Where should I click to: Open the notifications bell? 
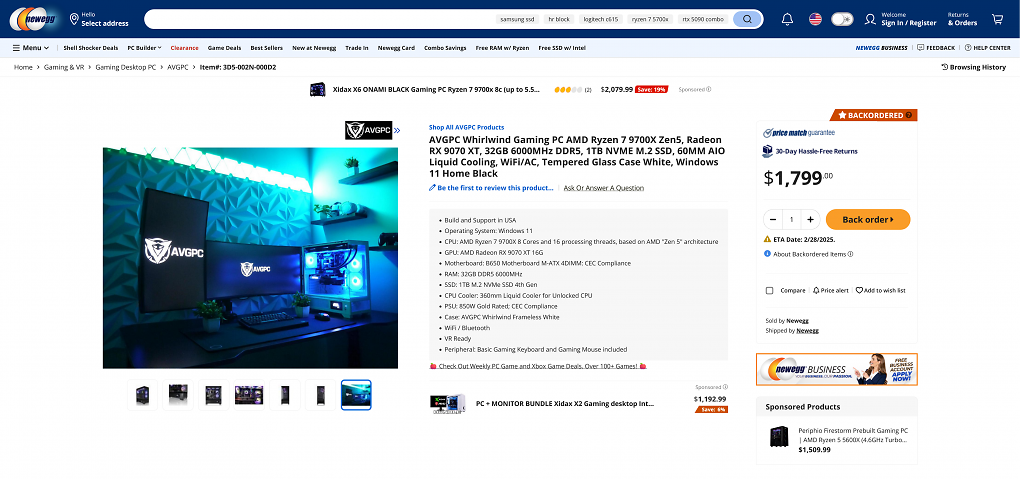(787, 19)
